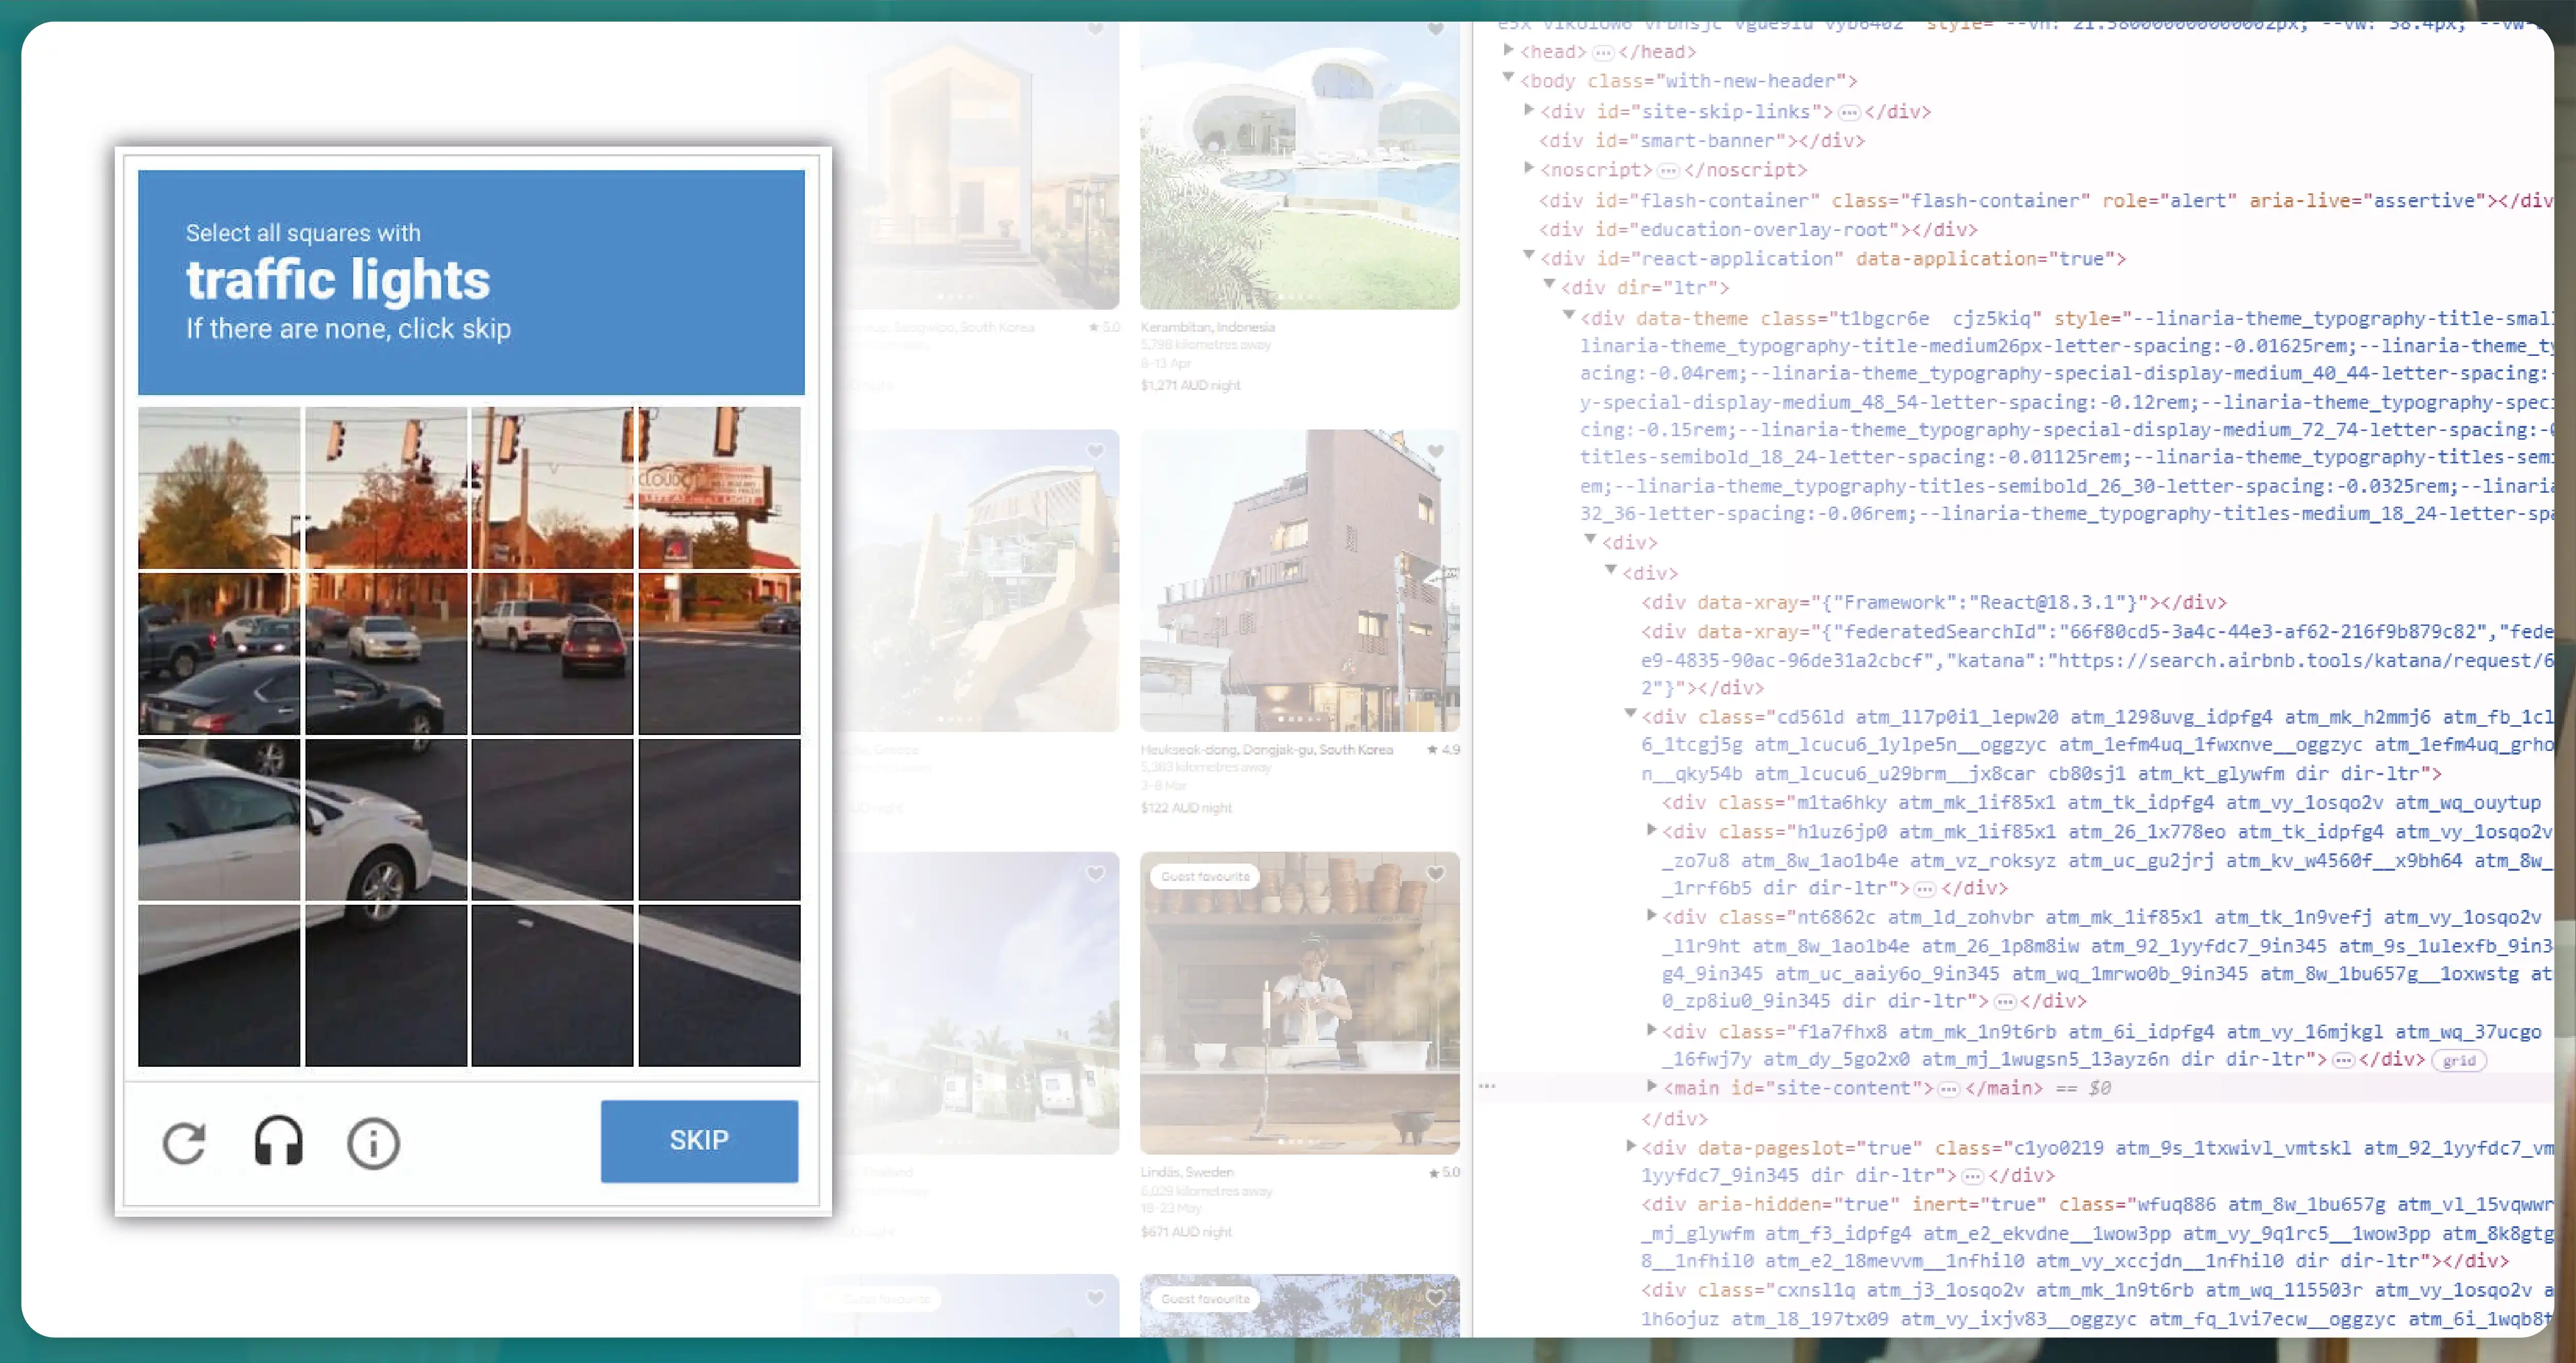Click the "traffic lights" captcha heading

point(338,280)
